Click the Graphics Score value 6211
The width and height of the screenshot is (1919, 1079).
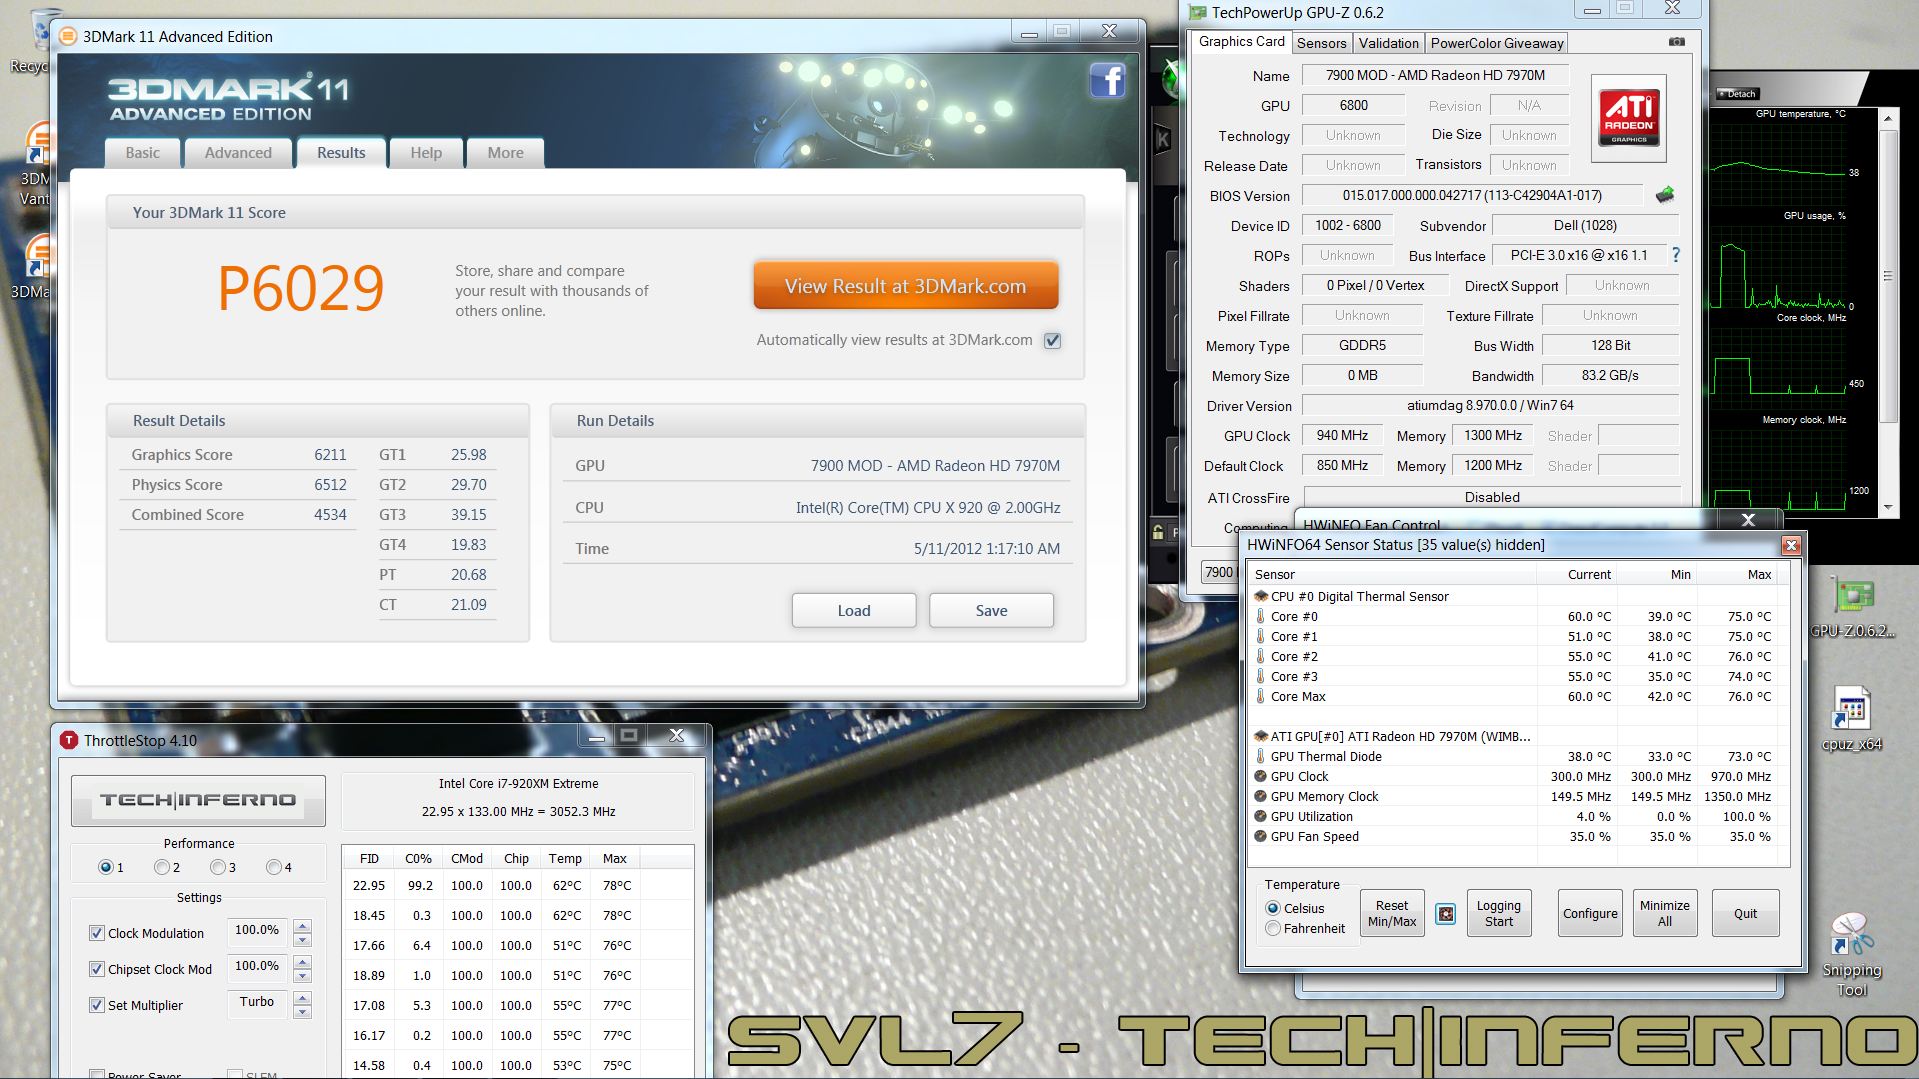(x=330, y=454)
